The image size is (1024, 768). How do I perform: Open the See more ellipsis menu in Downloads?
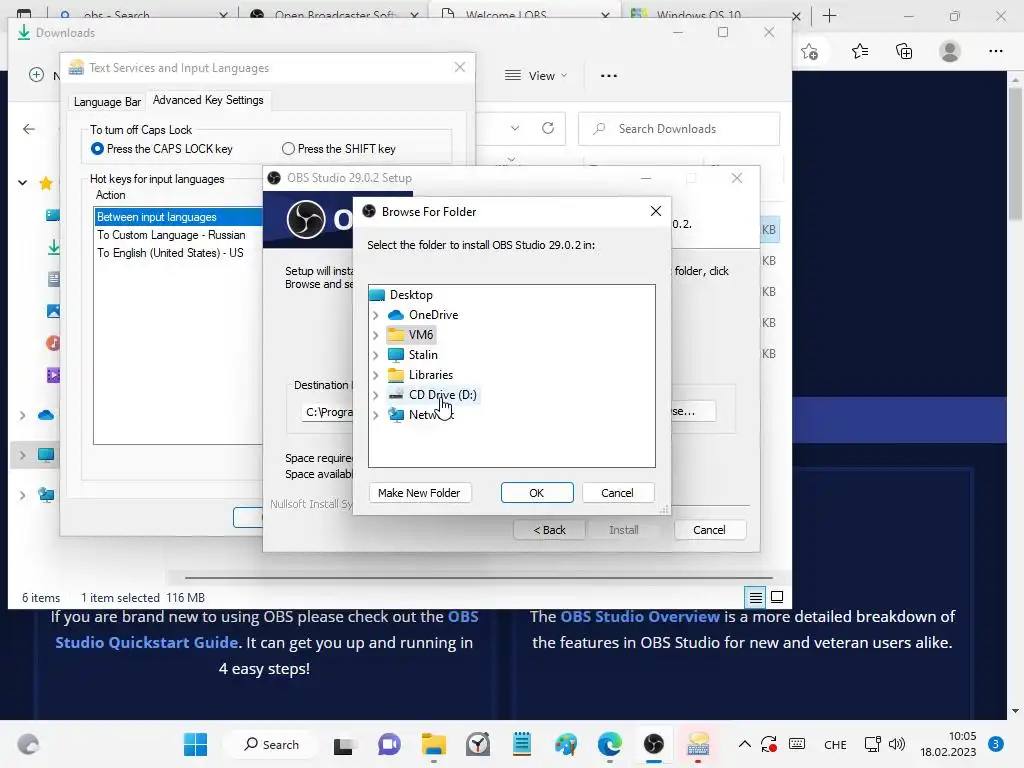[609, 76]
